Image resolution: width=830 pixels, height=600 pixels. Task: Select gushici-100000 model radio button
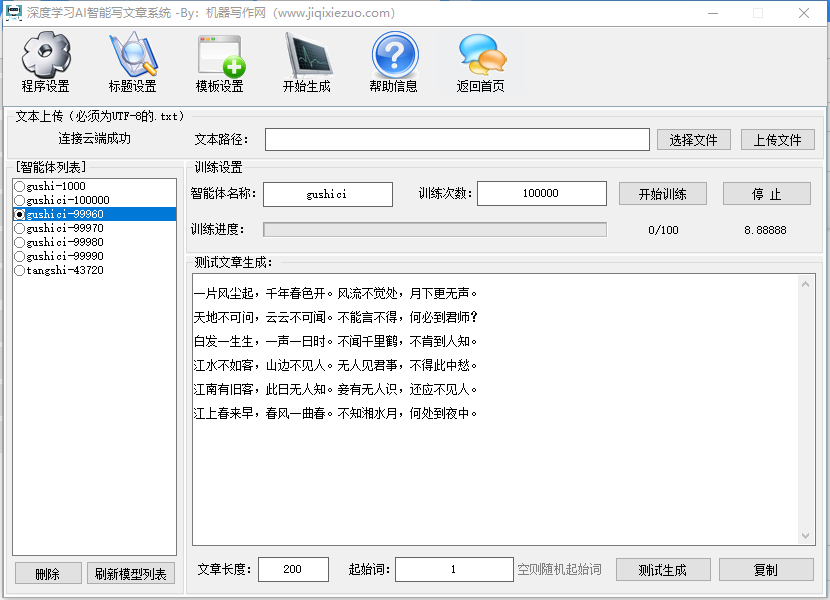(19, 200)
